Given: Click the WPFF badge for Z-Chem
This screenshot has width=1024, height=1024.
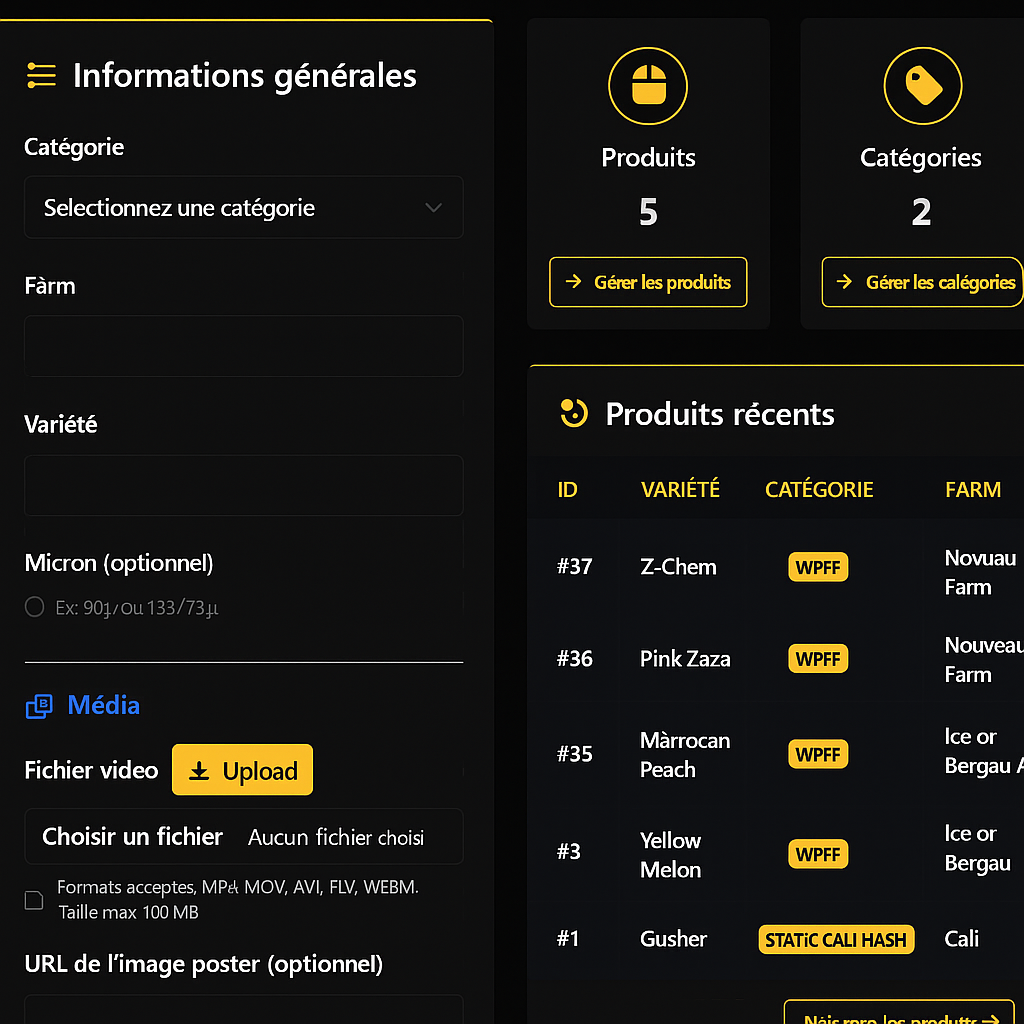Looking at the screenshot, I should click(x=818, y=567).
